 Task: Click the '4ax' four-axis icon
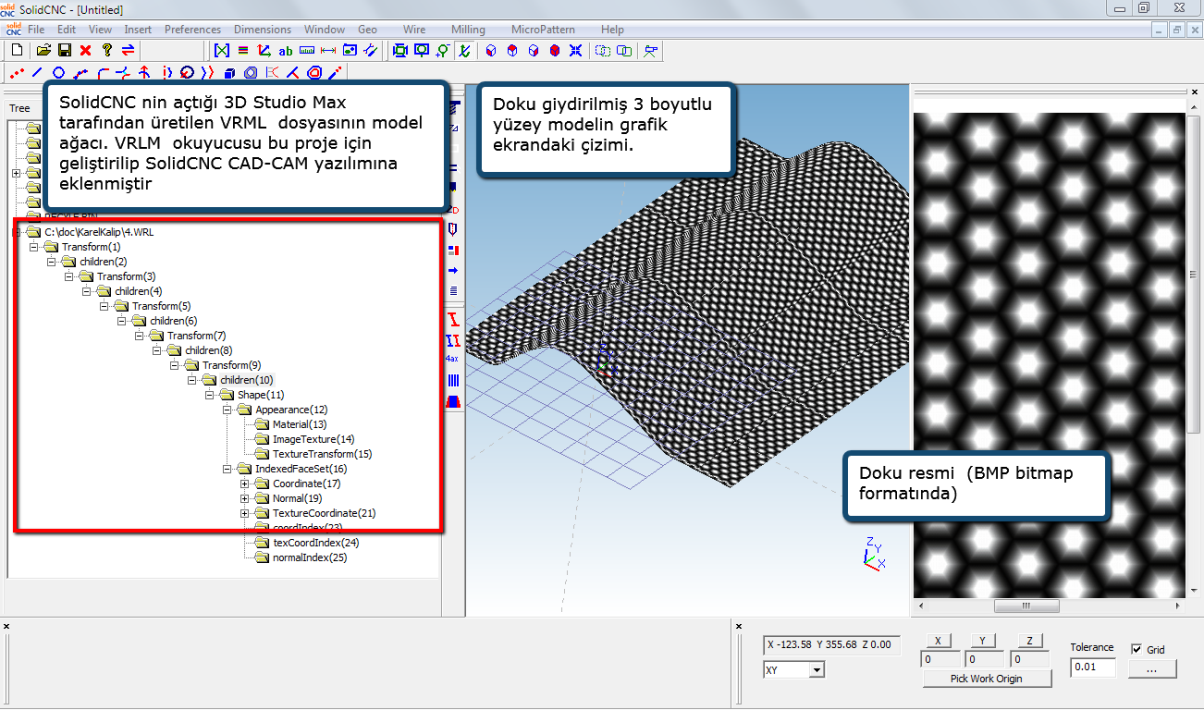(x=452, y=358)
